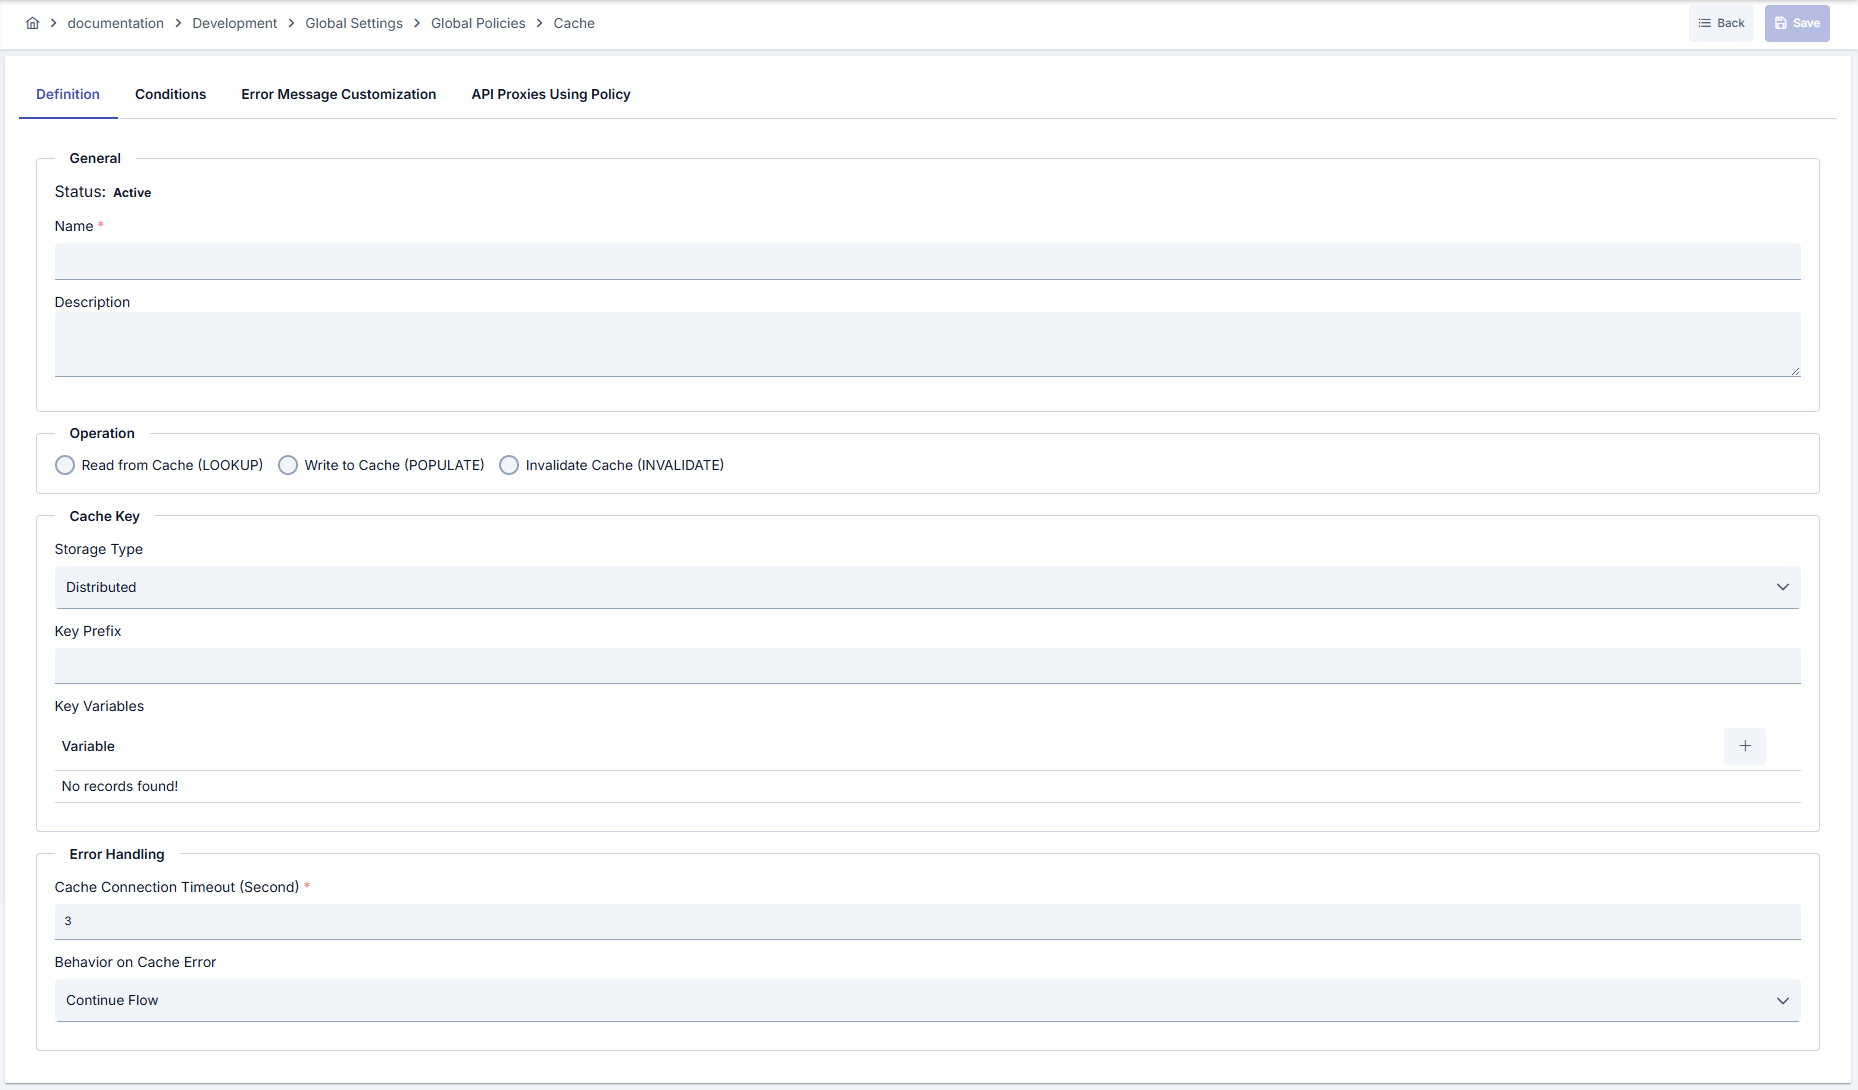Open documentation breadcrumb link
The height and width of the screenshot is (1090, 1858).
pyautogui.click(x=115, y=23)
